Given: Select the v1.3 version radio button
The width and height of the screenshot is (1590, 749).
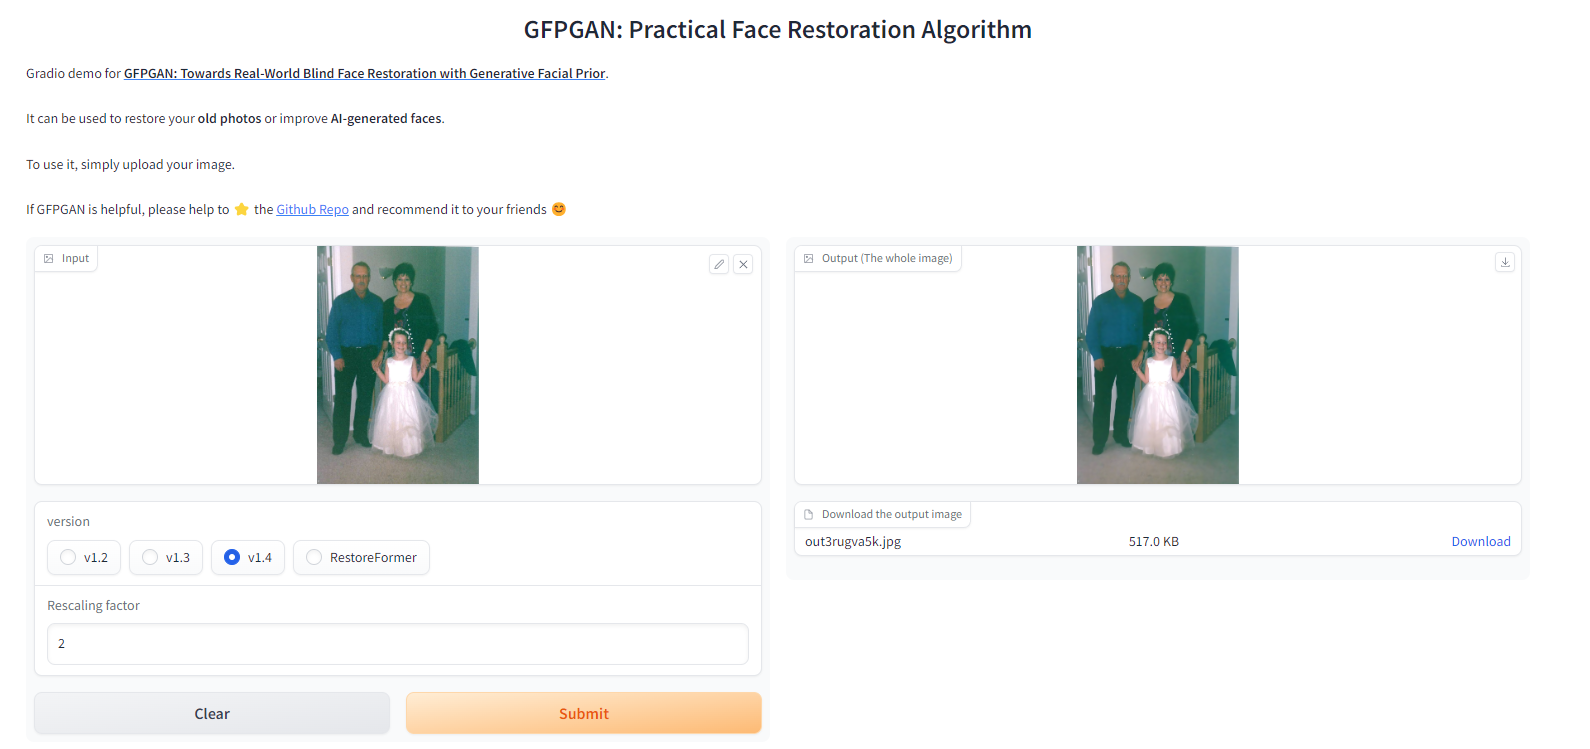Looking at the screenshot, I should (151, 557).
